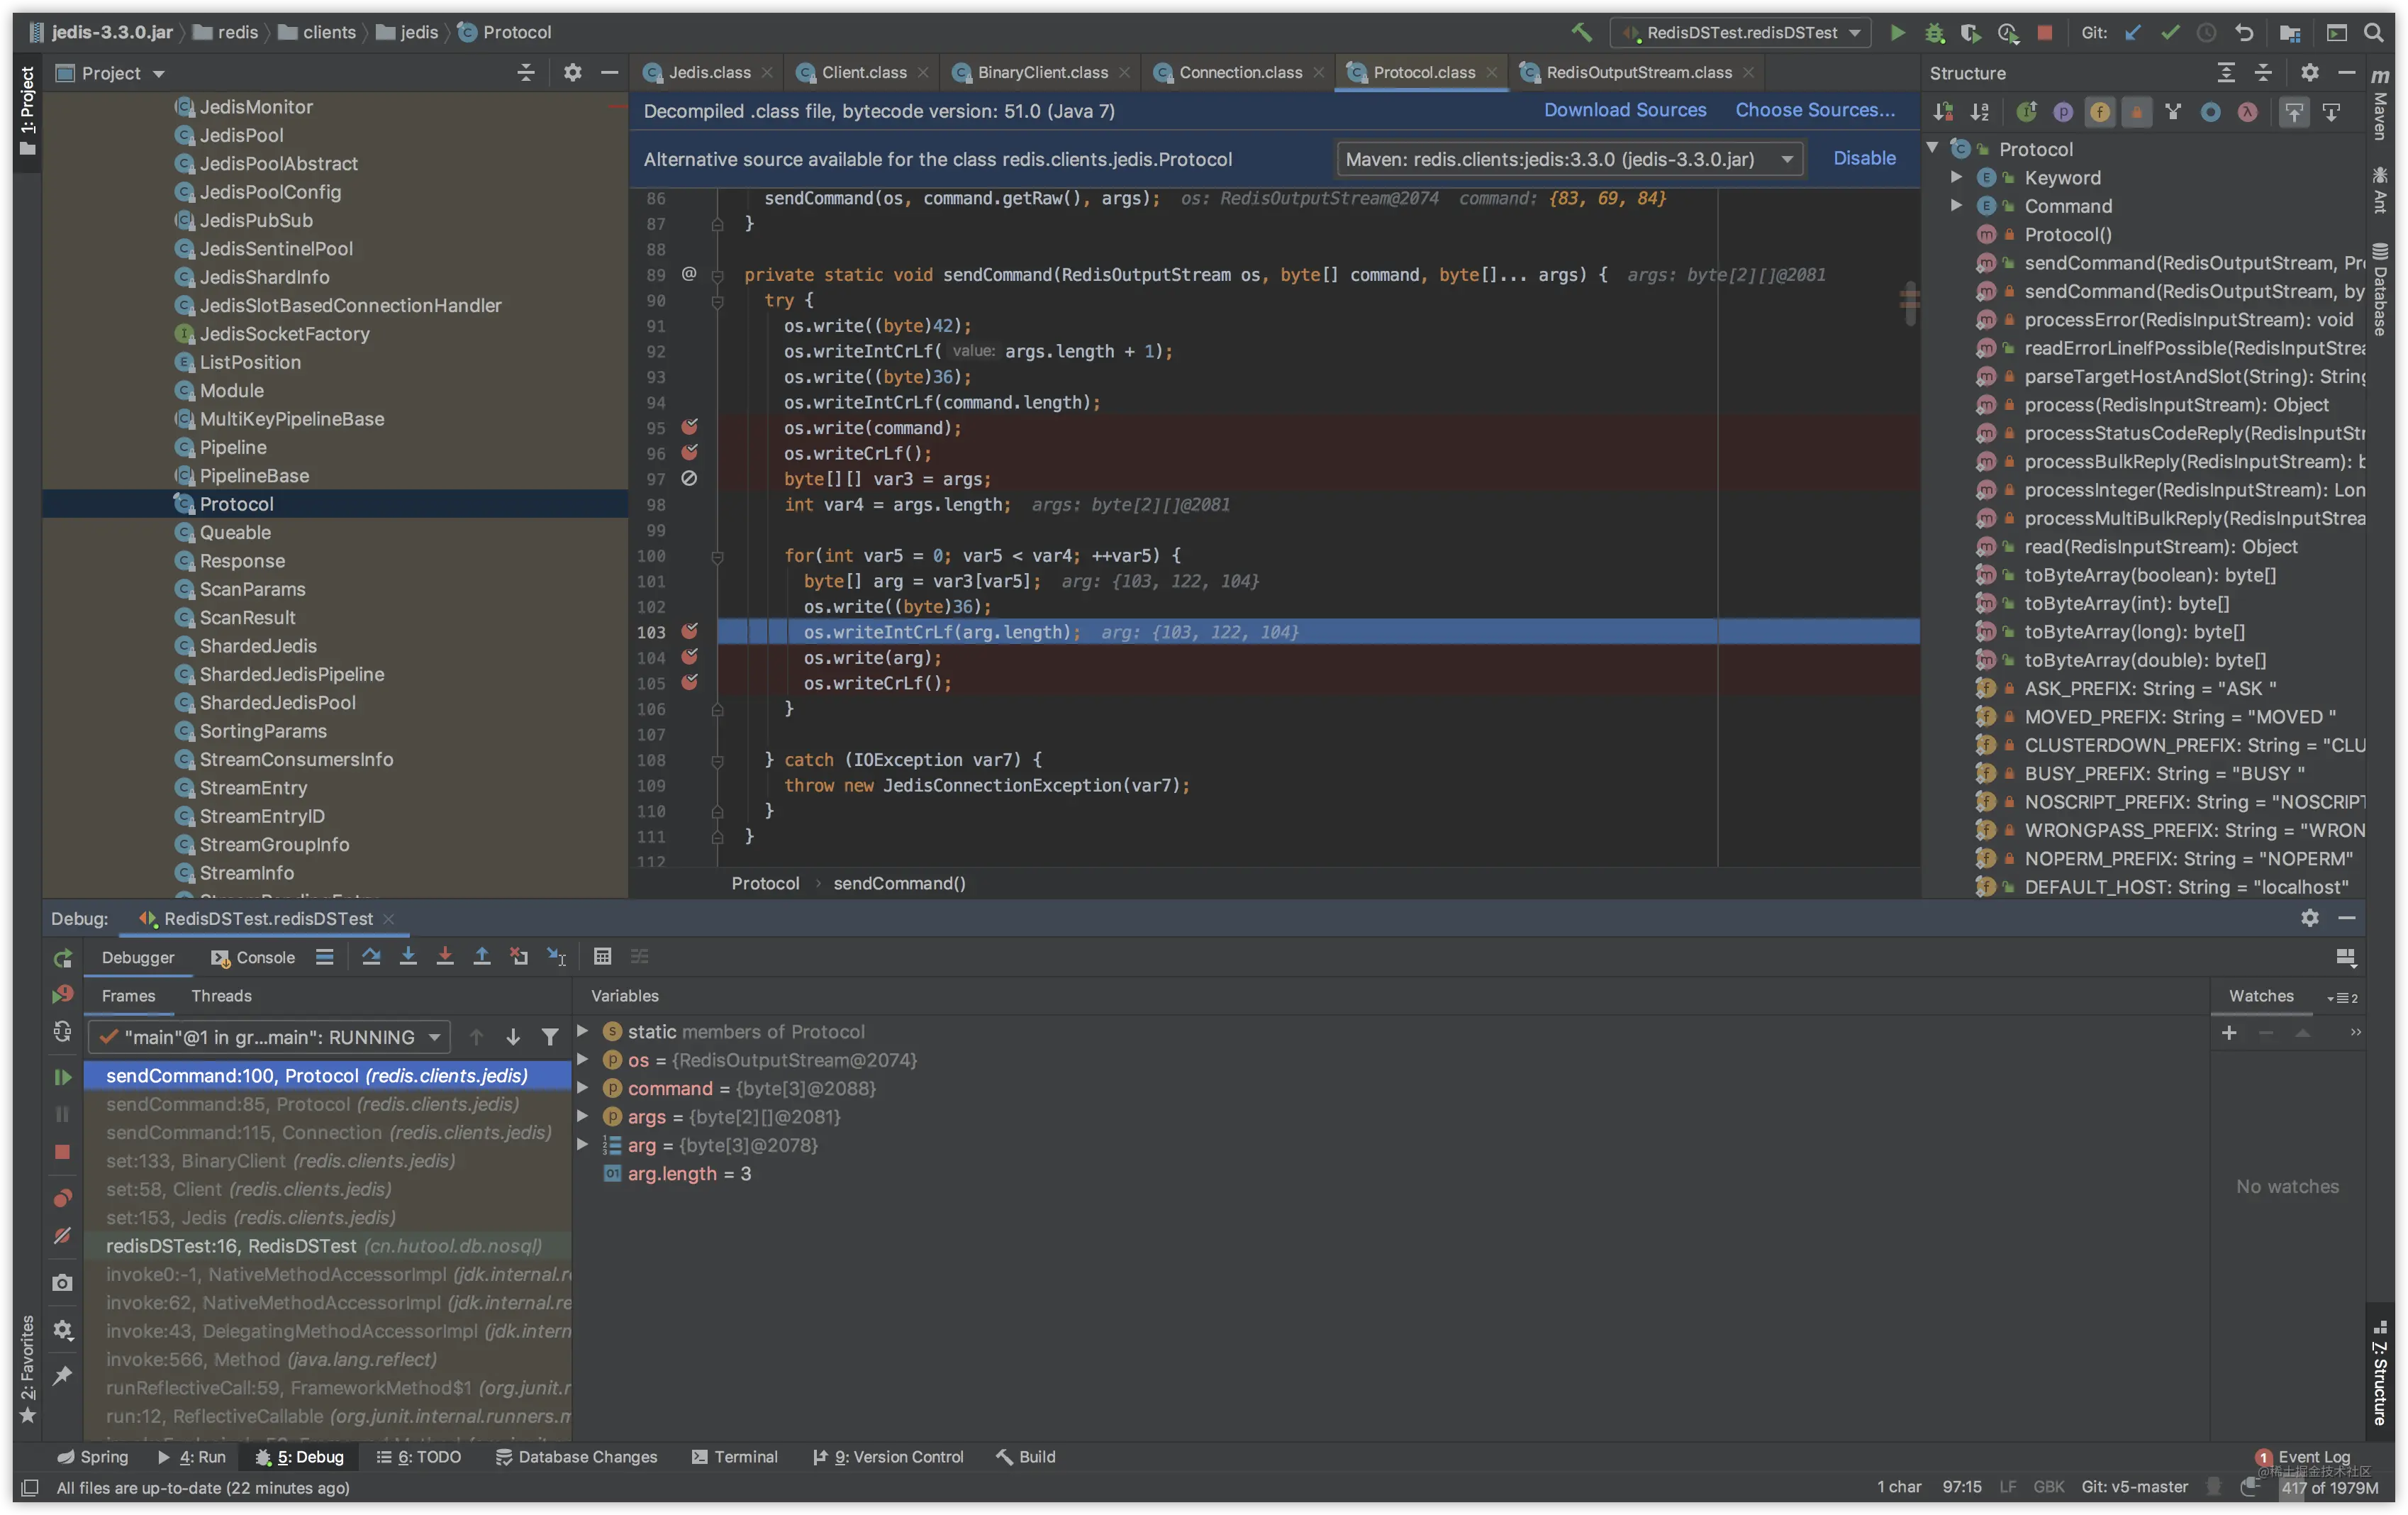Toggle disabled breakpoint on line 97

(x=689, y=478)
